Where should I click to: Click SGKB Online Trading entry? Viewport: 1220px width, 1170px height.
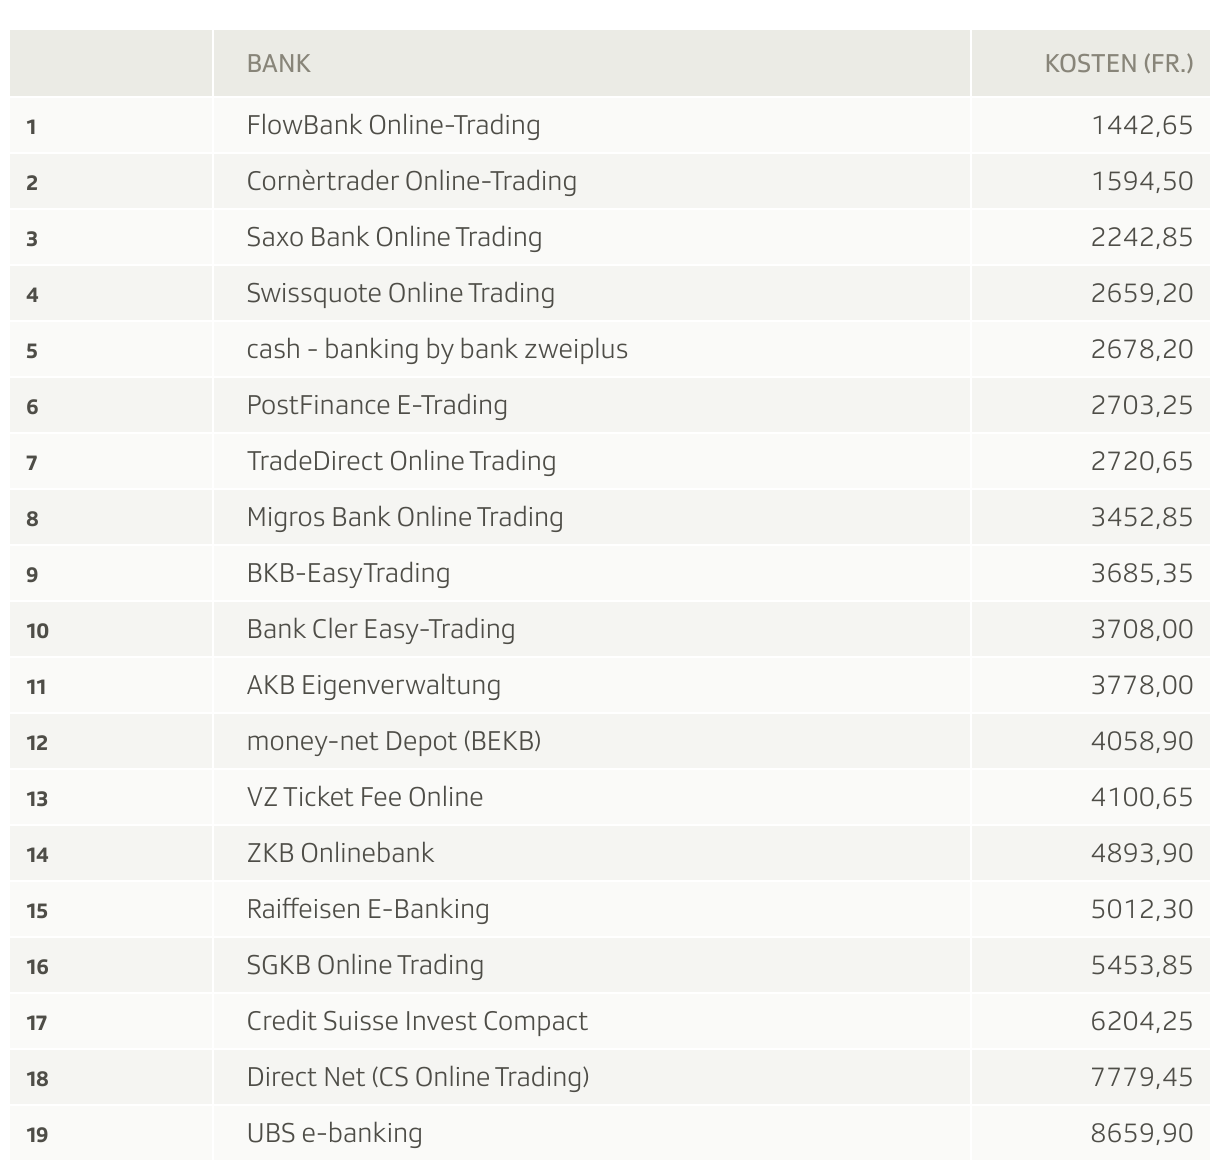365,965
